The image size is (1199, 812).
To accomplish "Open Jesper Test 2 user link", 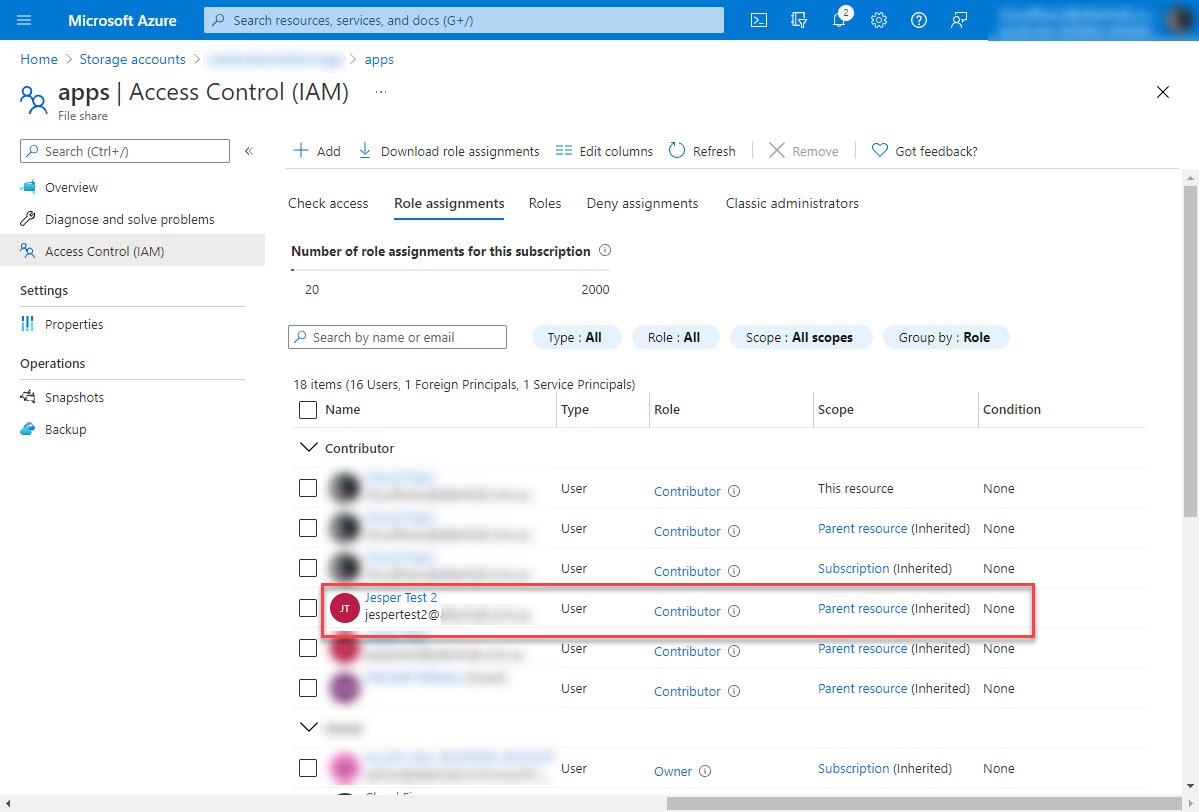I will point(401,597).
